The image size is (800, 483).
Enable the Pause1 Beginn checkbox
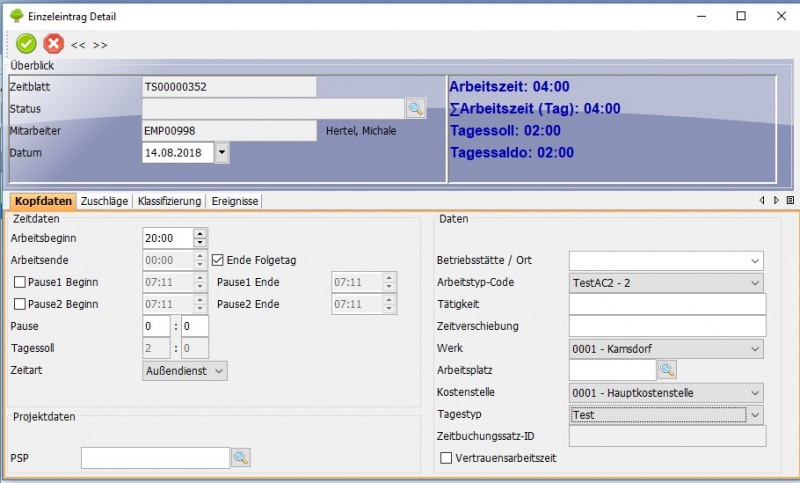tap(19, 282)
